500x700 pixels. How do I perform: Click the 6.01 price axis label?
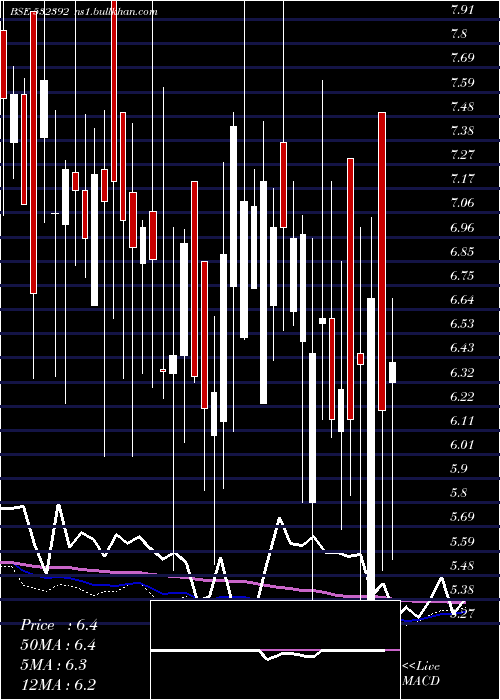pos(462,445)
